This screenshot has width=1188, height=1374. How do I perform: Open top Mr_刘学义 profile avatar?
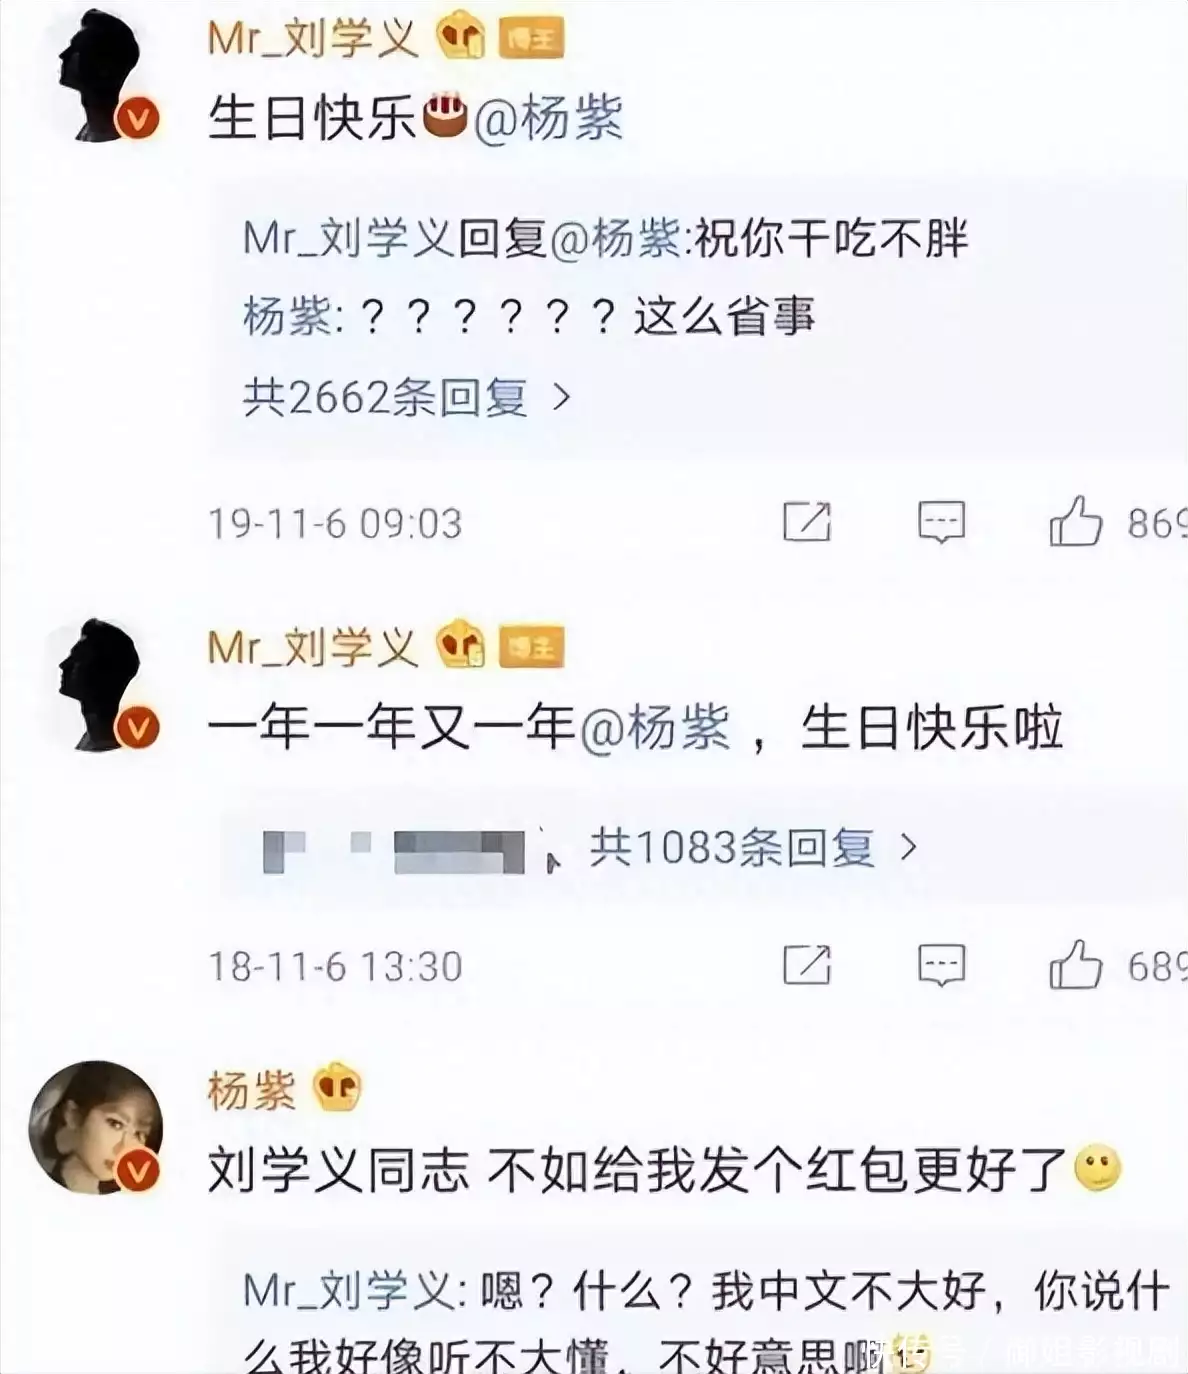pos(100,76)
